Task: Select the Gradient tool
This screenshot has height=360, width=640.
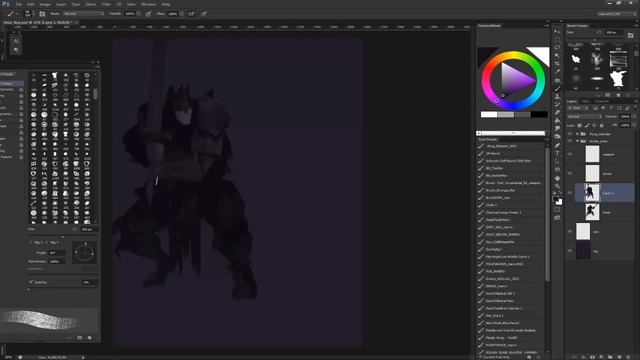Action: pyautogui.click(x=557, y=121)
